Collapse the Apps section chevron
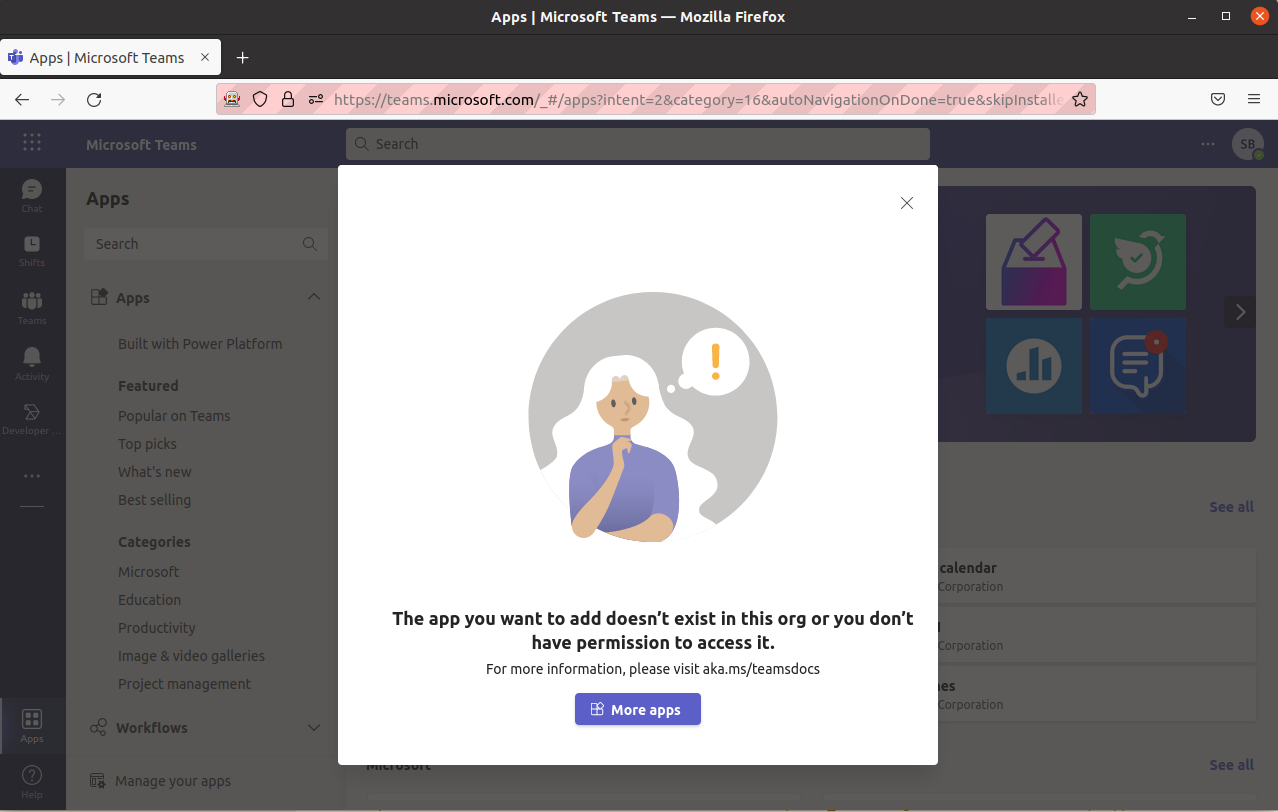The image size is (1278, 812). (x=314, y=297)
